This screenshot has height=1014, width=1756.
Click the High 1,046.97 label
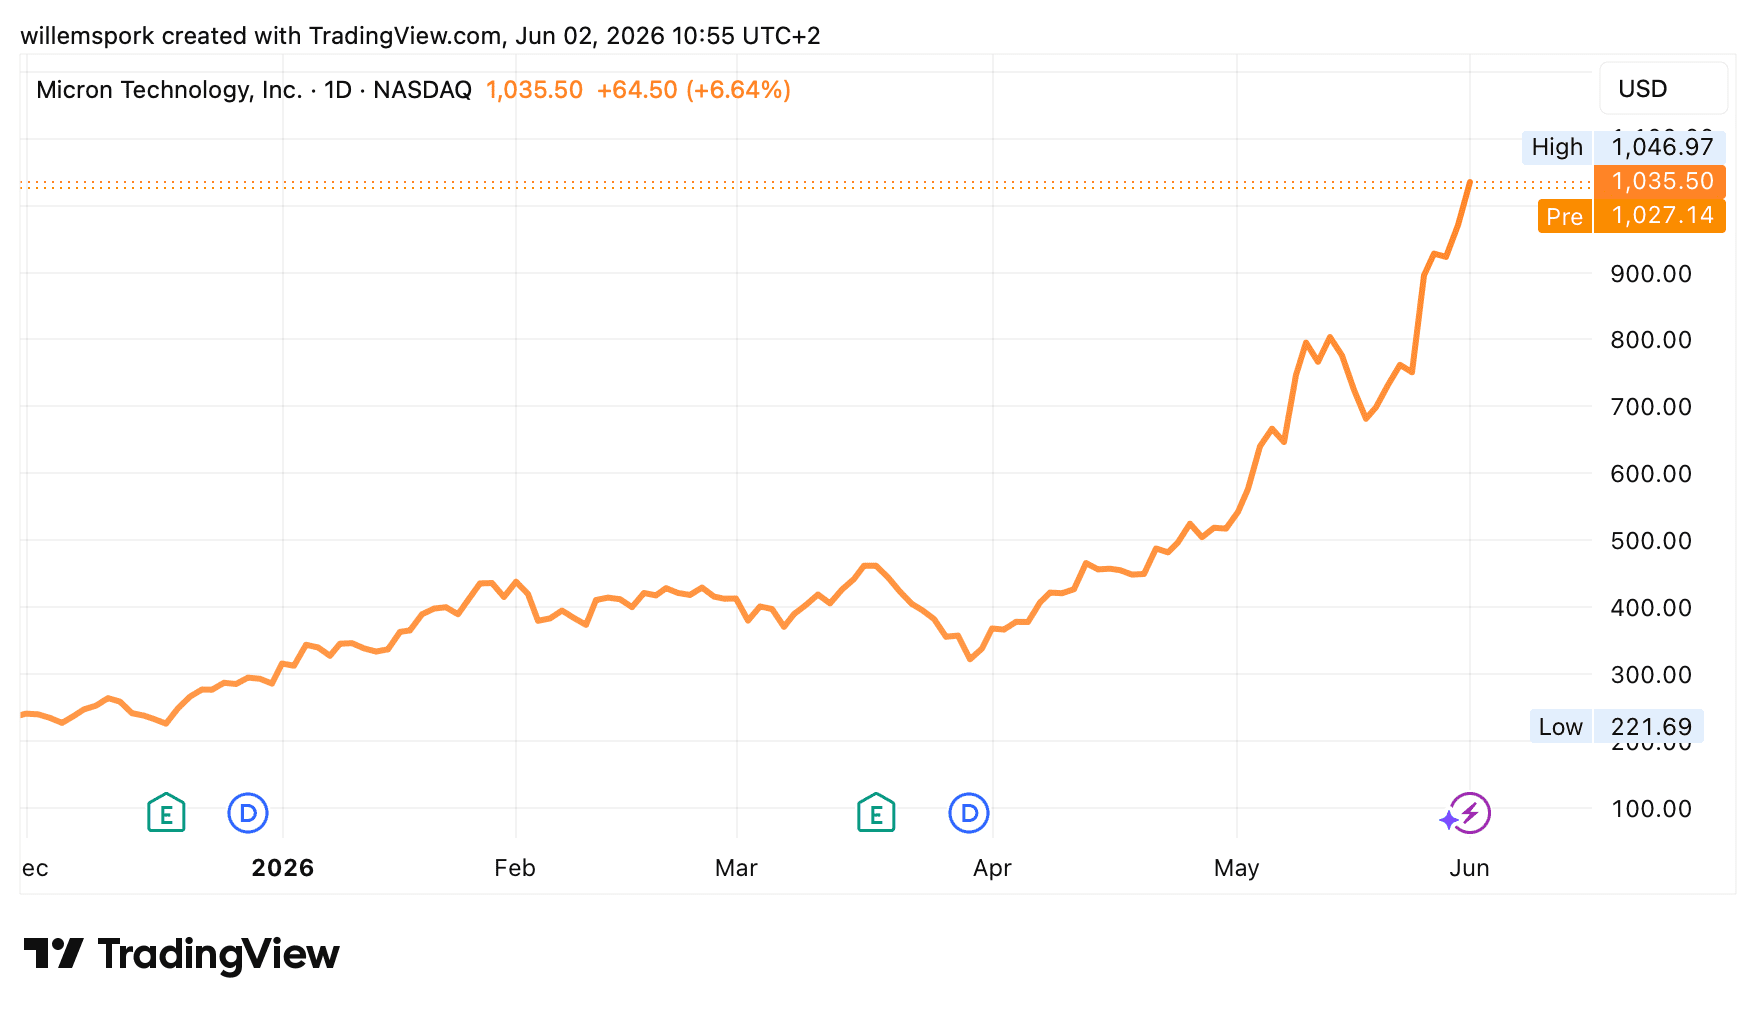[x=1623, y=147]
